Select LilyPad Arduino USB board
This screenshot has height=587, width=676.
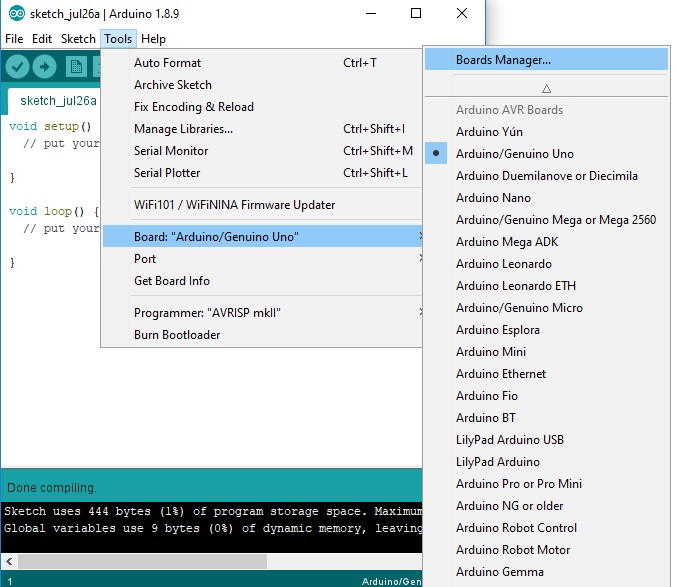pos(546,440)
